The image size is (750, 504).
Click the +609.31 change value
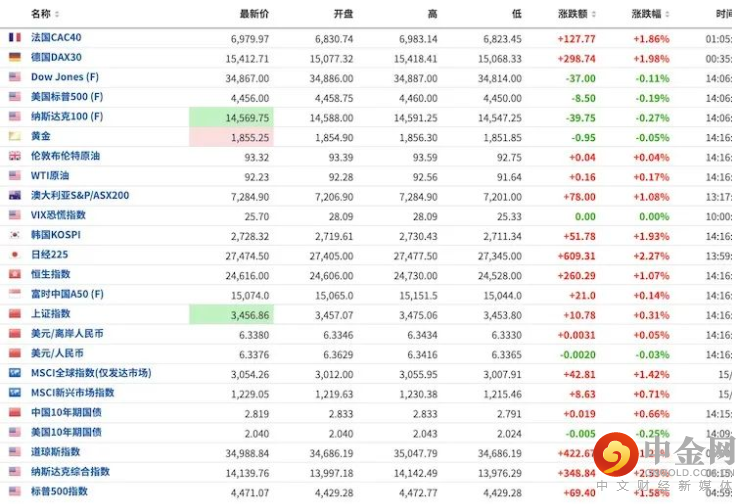coord(576,256)
